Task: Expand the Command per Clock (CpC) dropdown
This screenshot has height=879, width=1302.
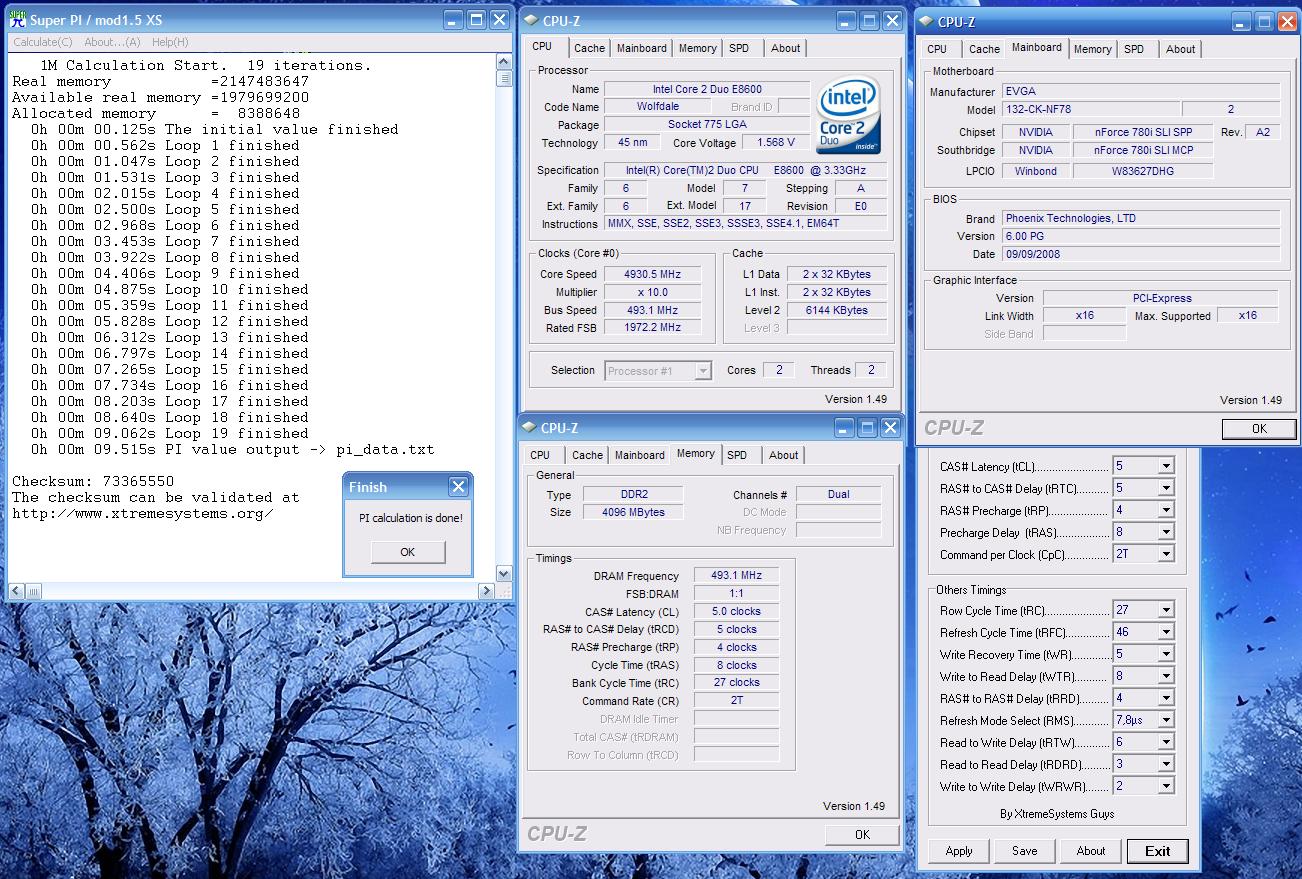Action: [x=1165, y=554]
